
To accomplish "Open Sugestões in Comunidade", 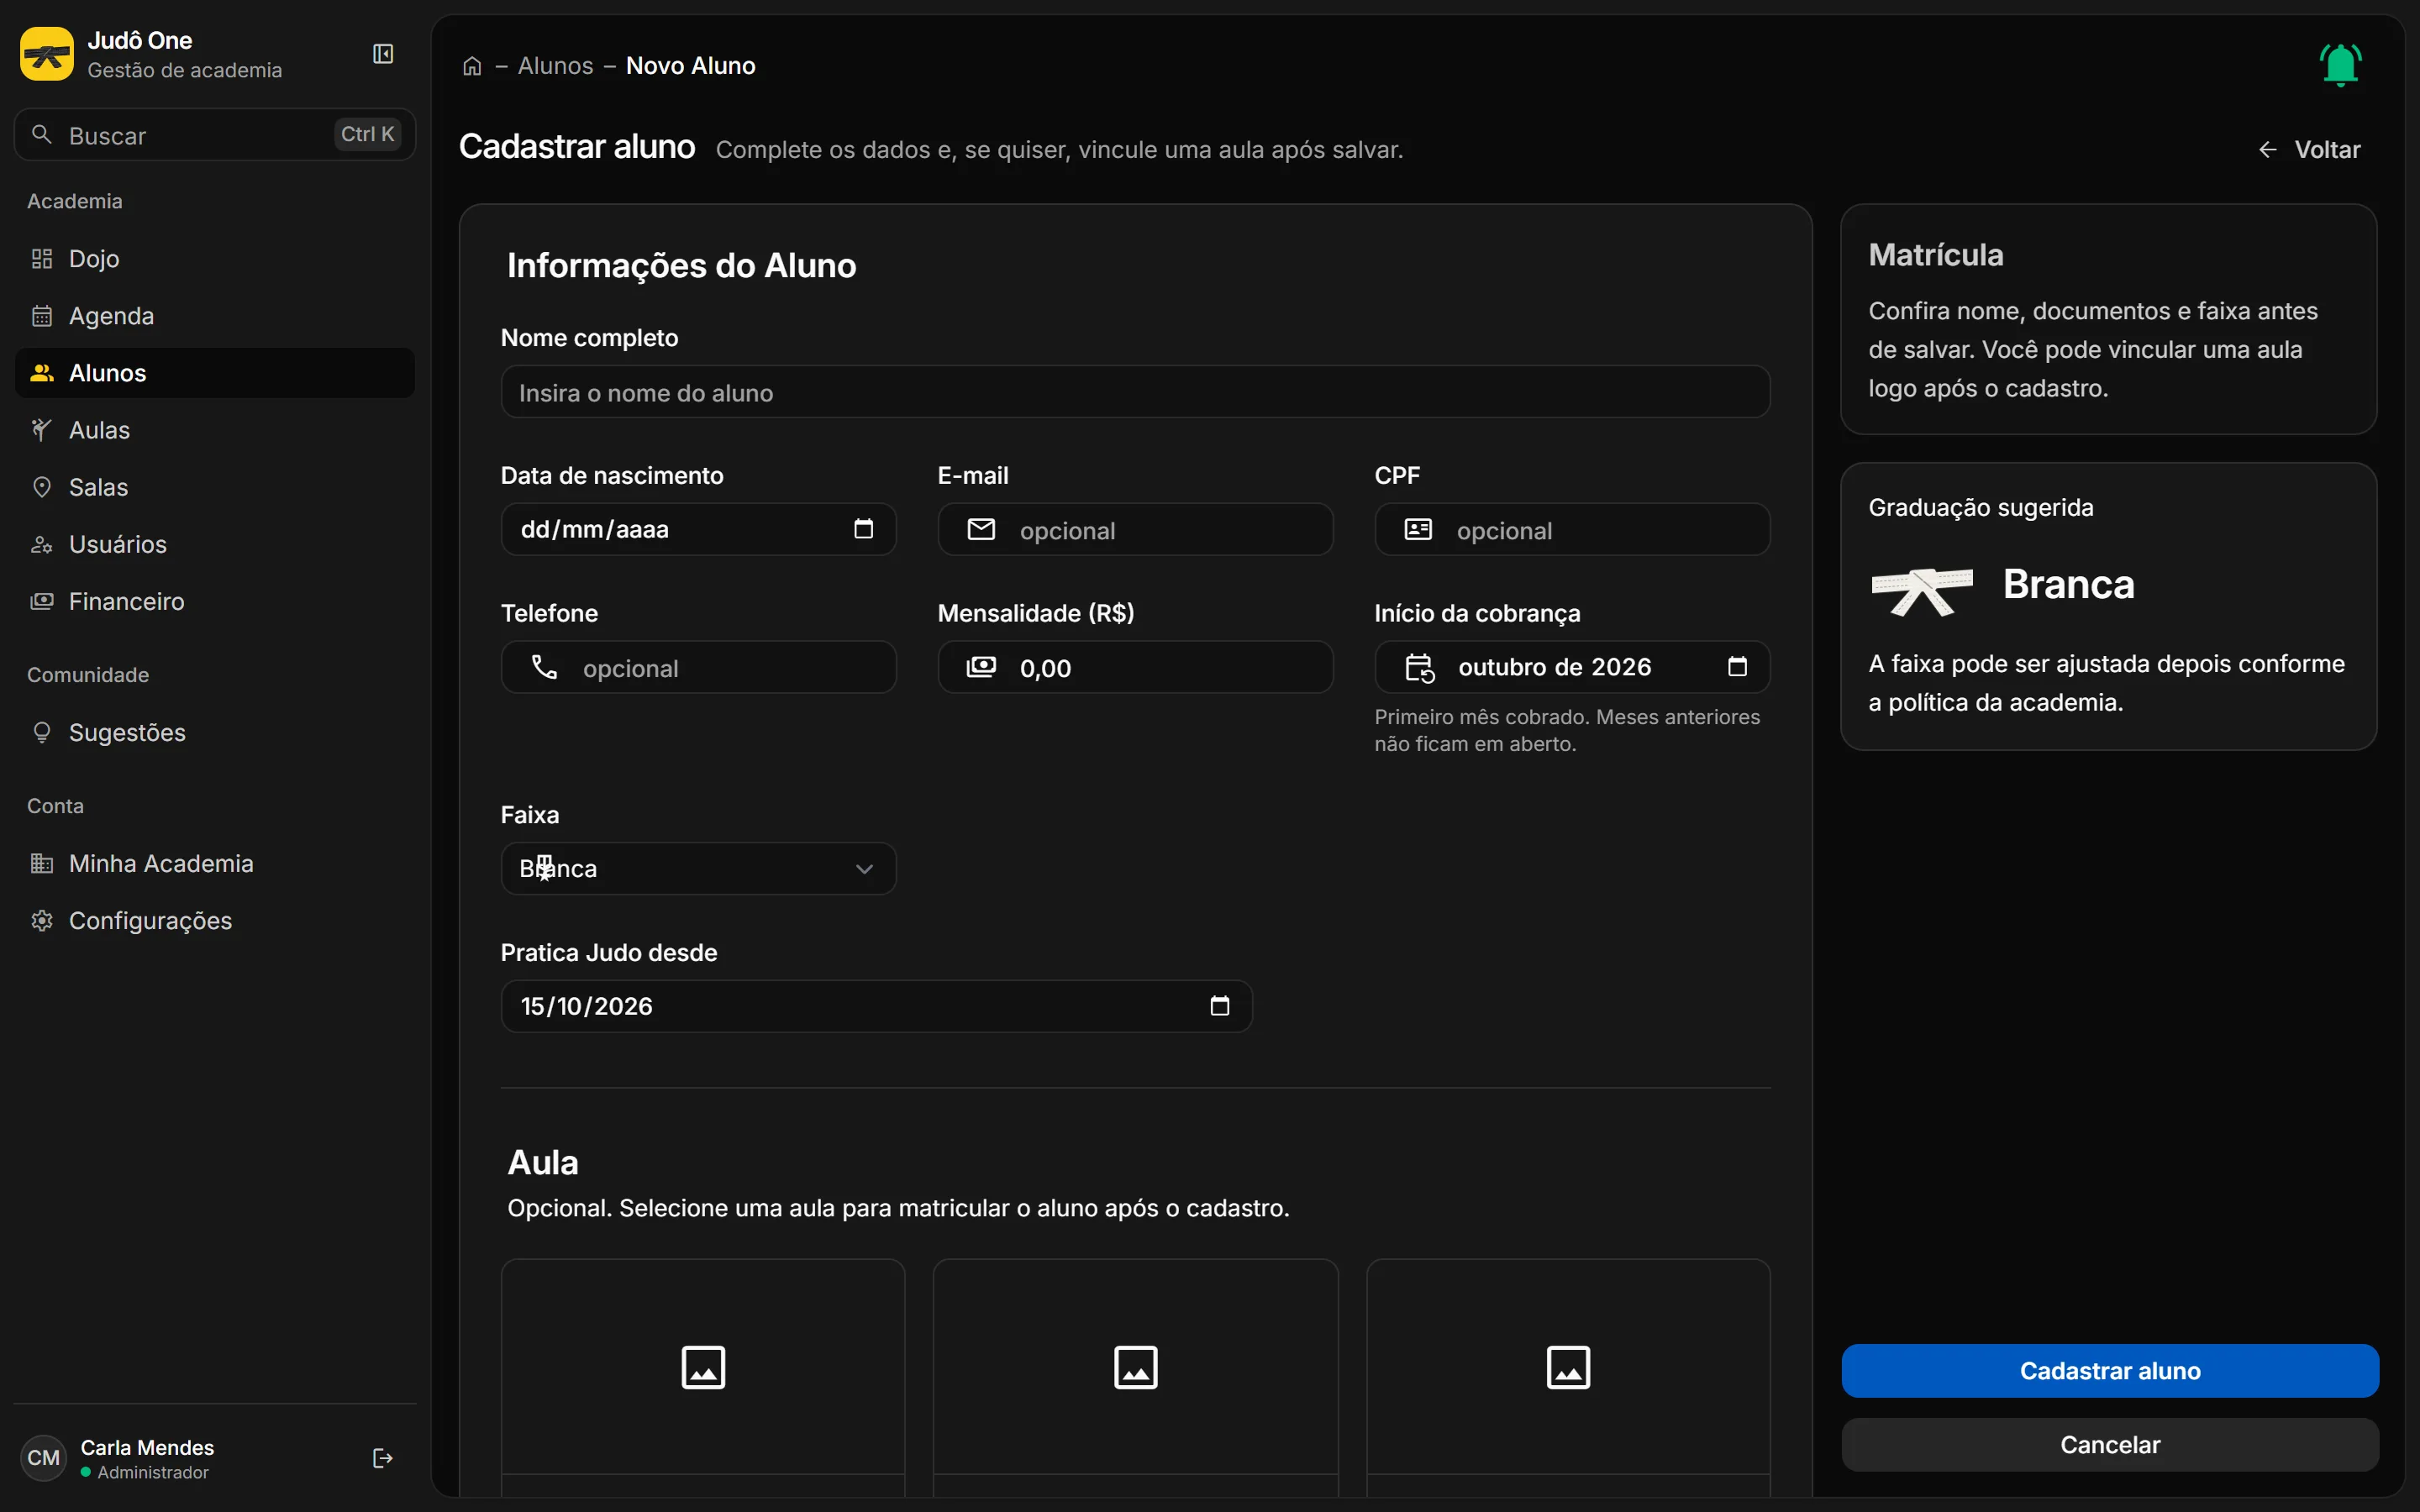I will click(x=215, y=733).
